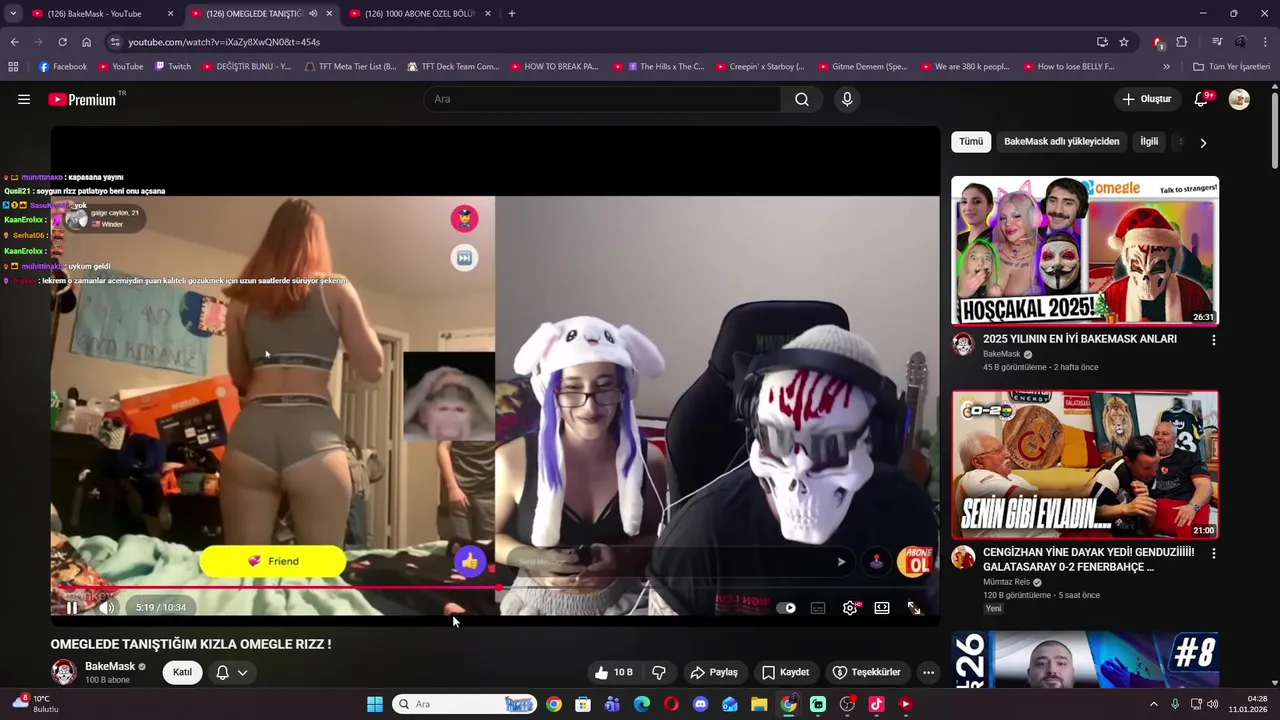Share the video via Paylaş
The height and width of the screenshot is (720, 1280).
pyautogui.click(x=714, y=672)
